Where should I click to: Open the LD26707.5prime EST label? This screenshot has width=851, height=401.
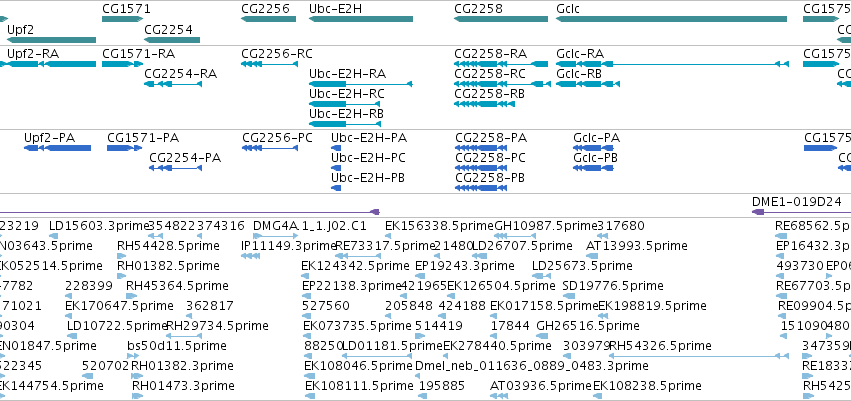point(523,246)
